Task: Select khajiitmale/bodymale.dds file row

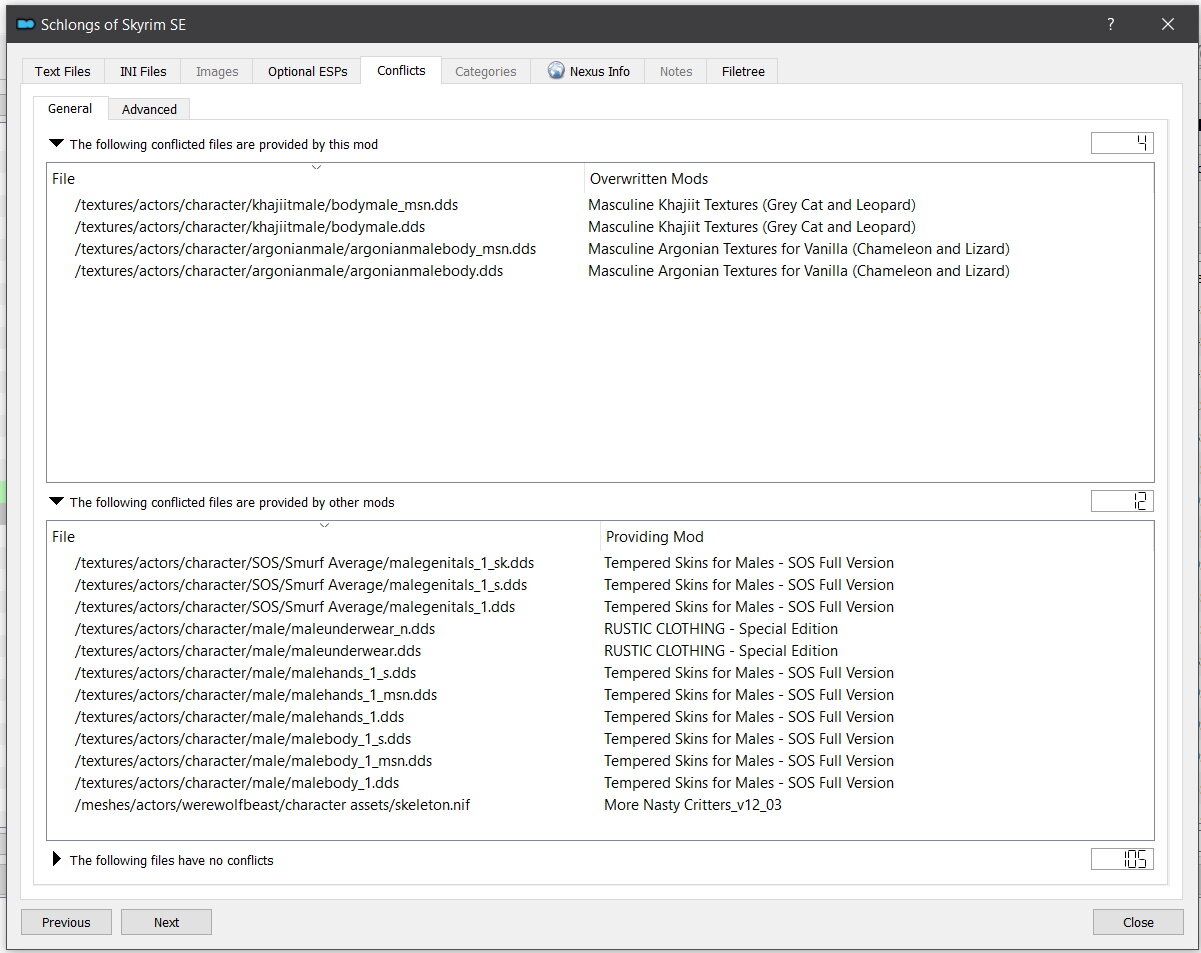Action: click(600, 227)
